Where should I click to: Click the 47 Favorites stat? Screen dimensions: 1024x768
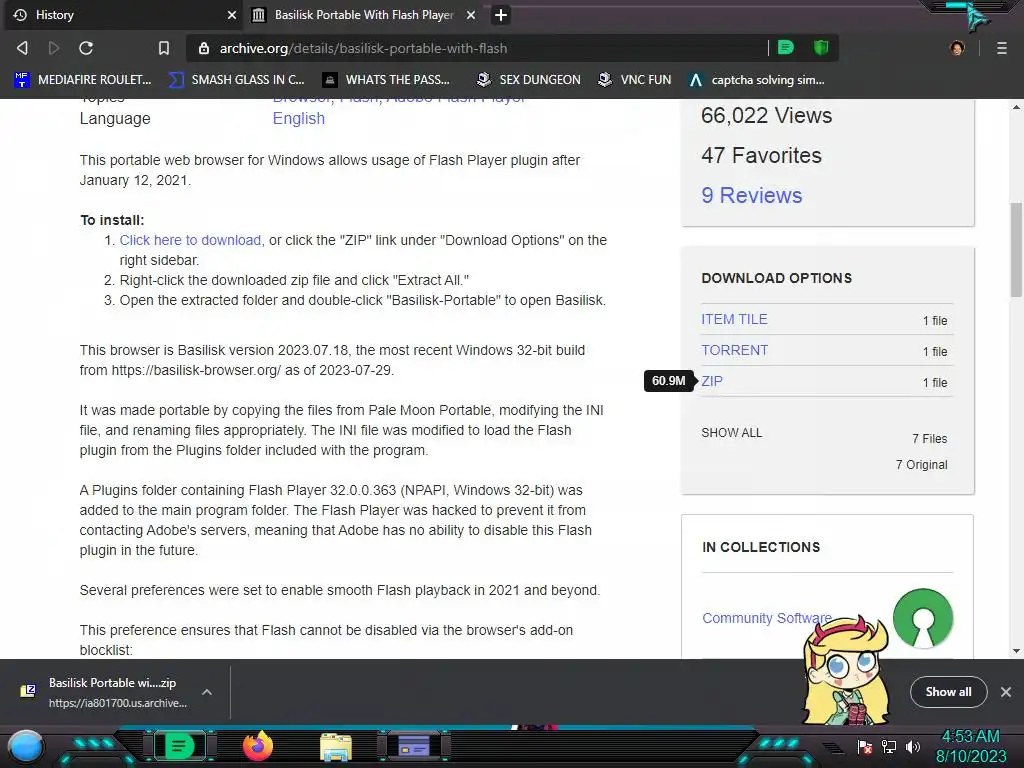pyautogui.click(x=761, y=155)
